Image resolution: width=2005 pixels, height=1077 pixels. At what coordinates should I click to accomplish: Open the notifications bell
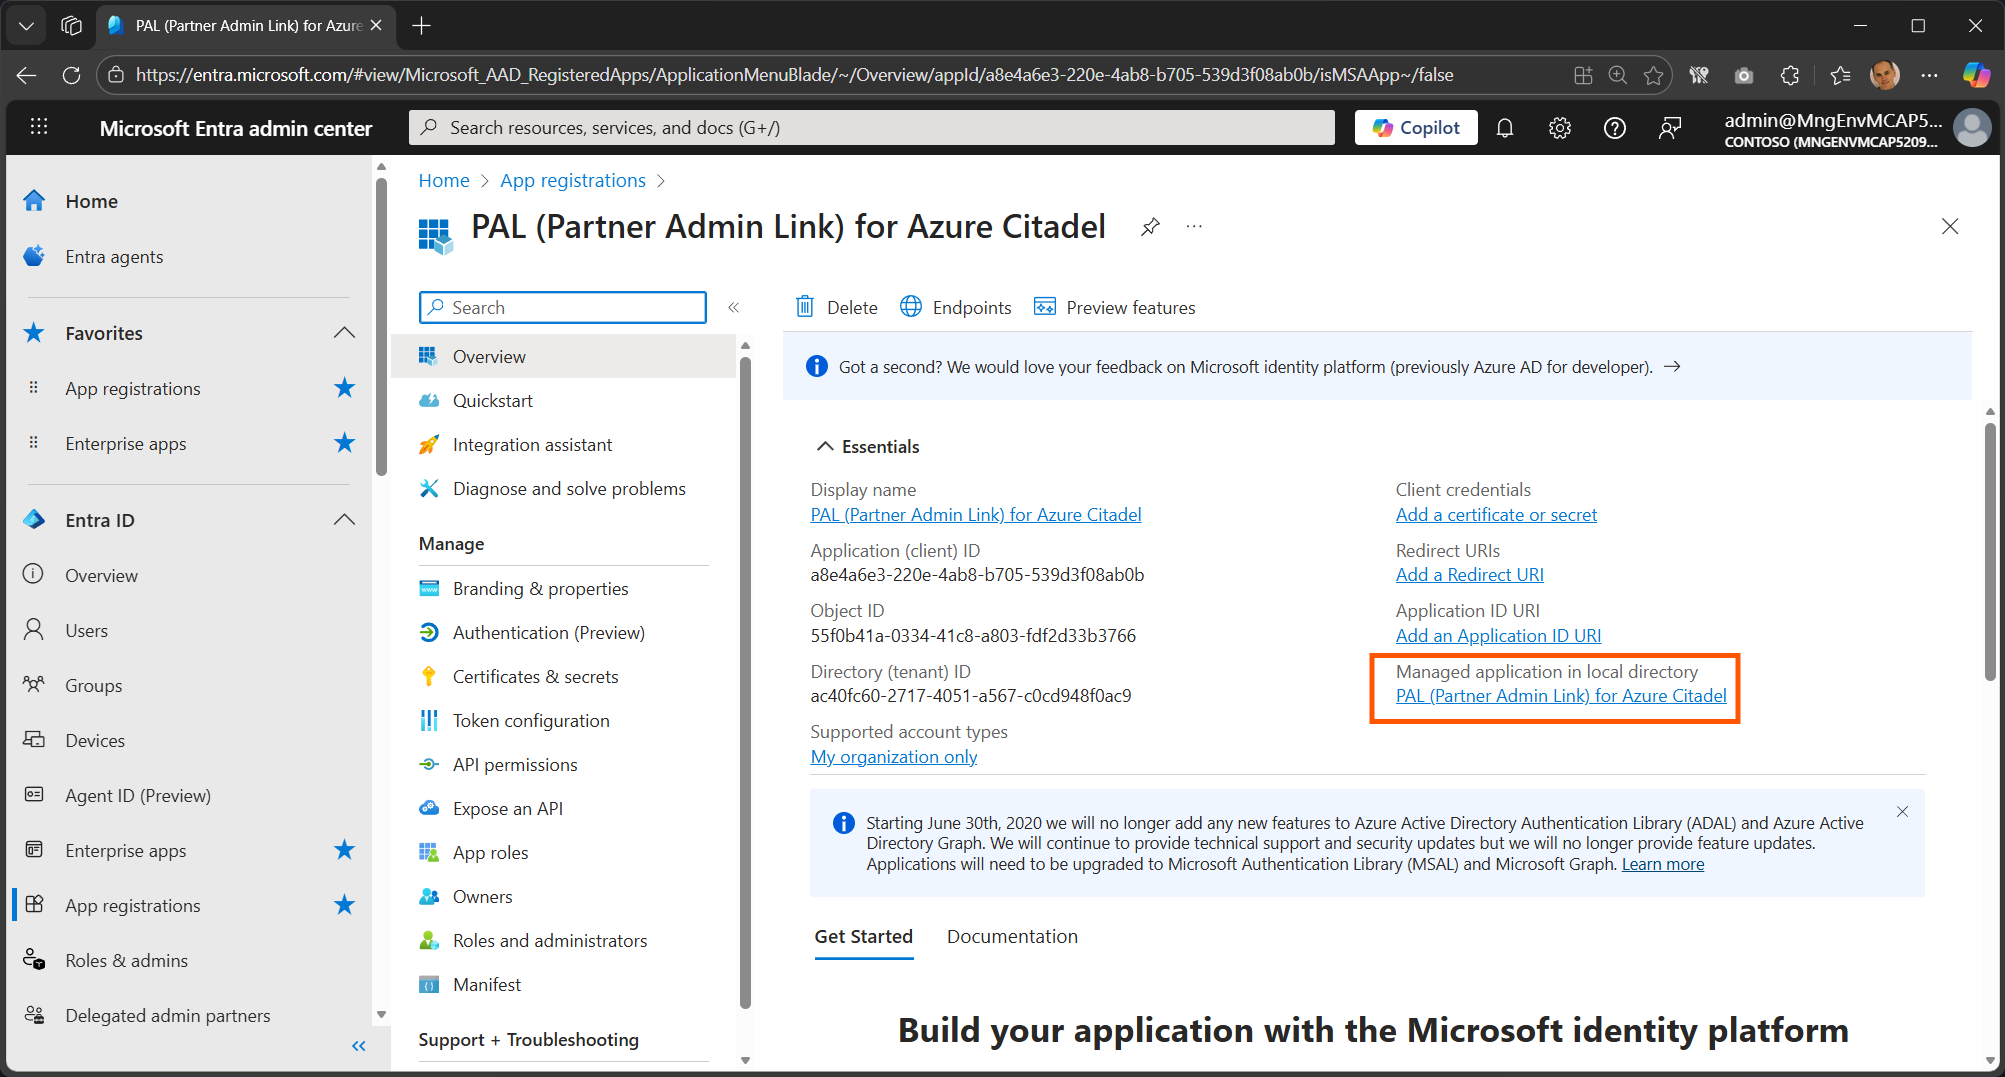pos(1505,127)
